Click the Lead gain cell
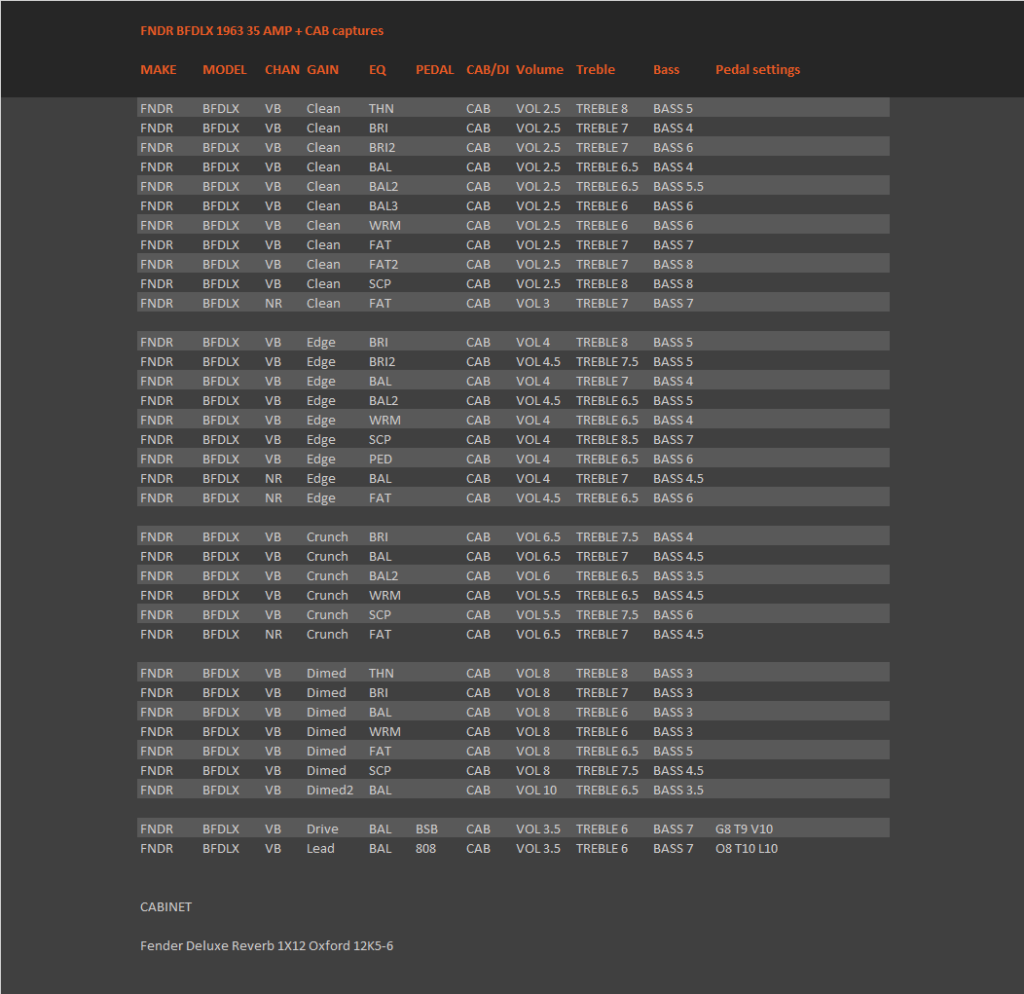 click(x=320, y=848)
